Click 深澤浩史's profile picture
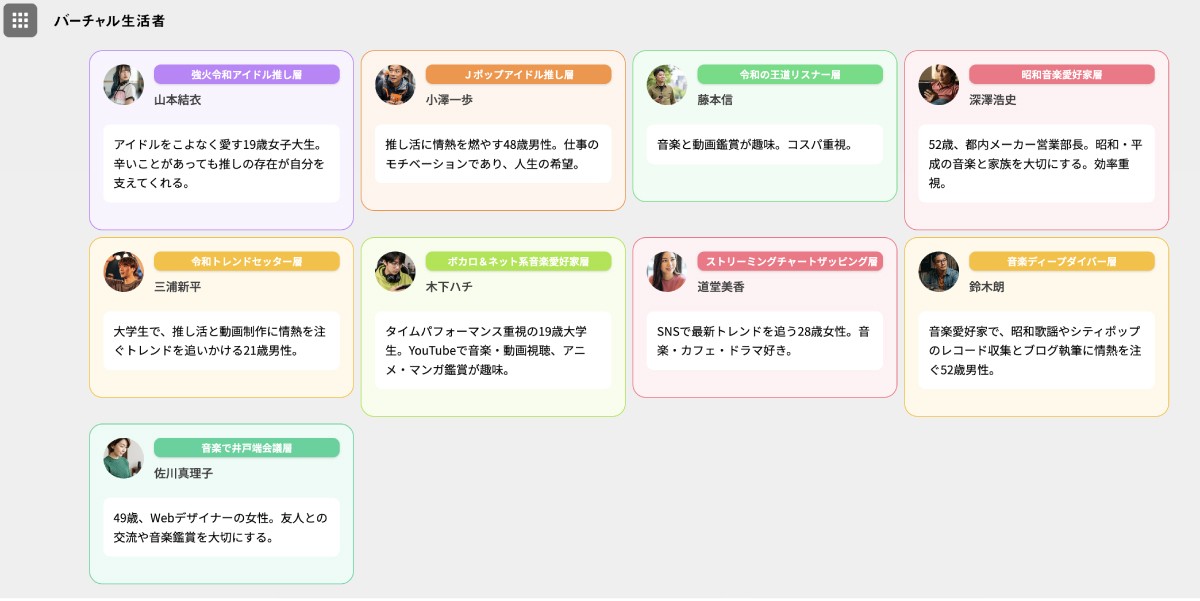 coord(939,85)
